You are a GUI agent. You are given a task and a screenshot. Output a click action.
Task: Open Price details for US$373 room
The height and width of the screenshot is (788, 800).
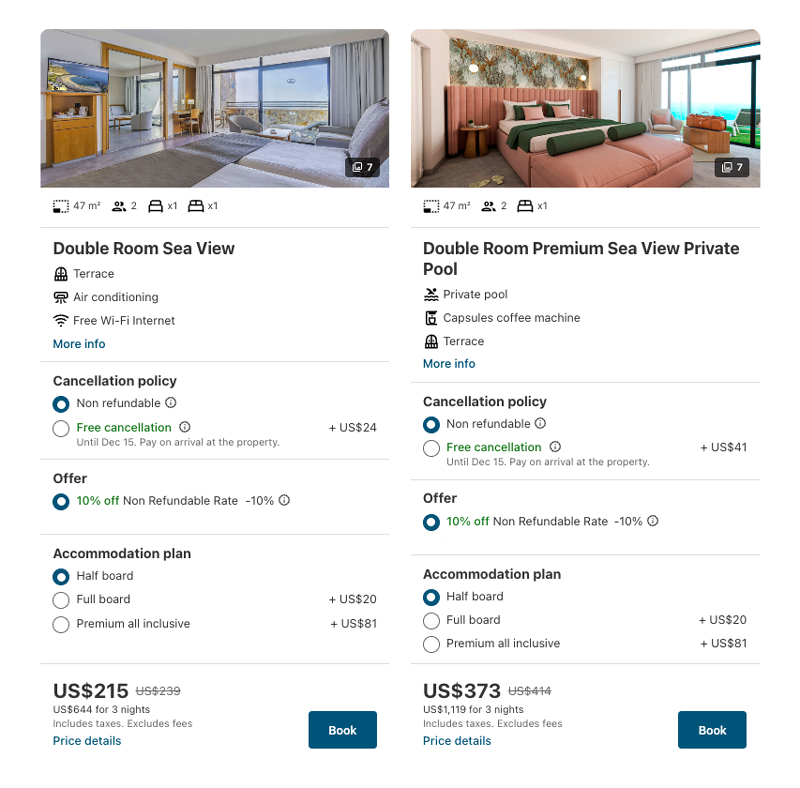click(x=457, y=741)
